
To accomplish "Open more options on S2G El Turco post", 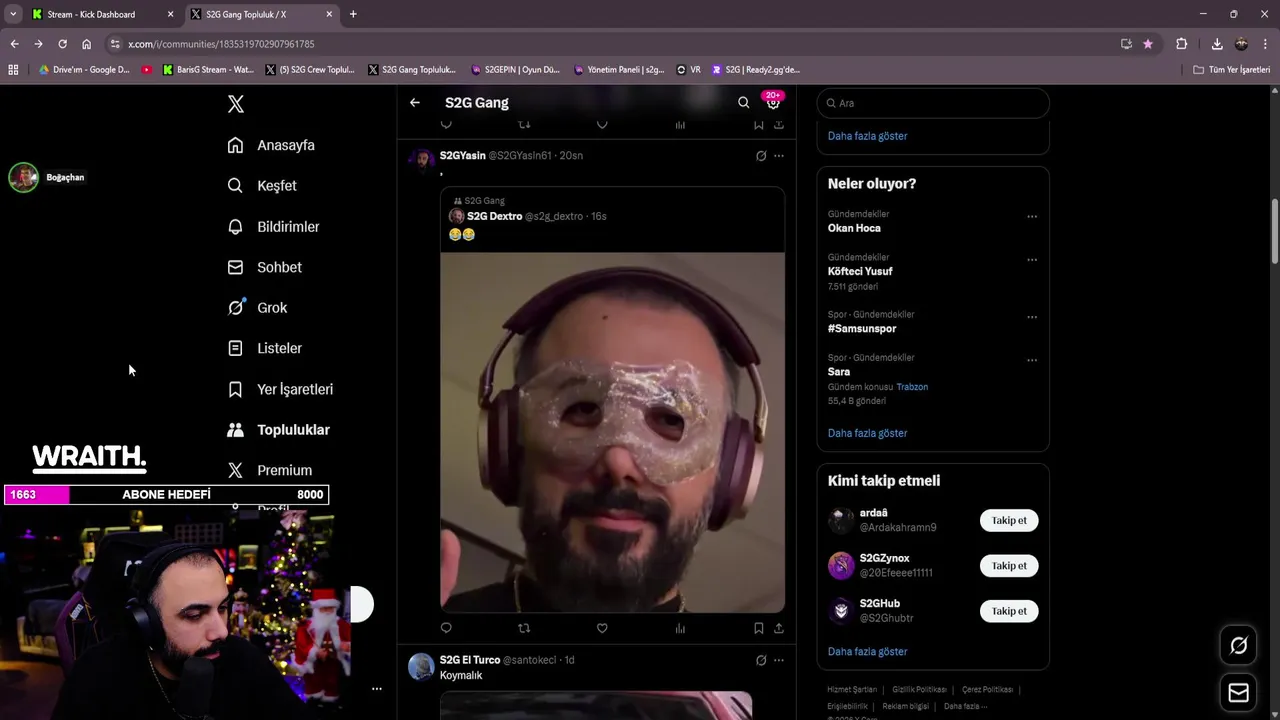I will click(779, 660).
